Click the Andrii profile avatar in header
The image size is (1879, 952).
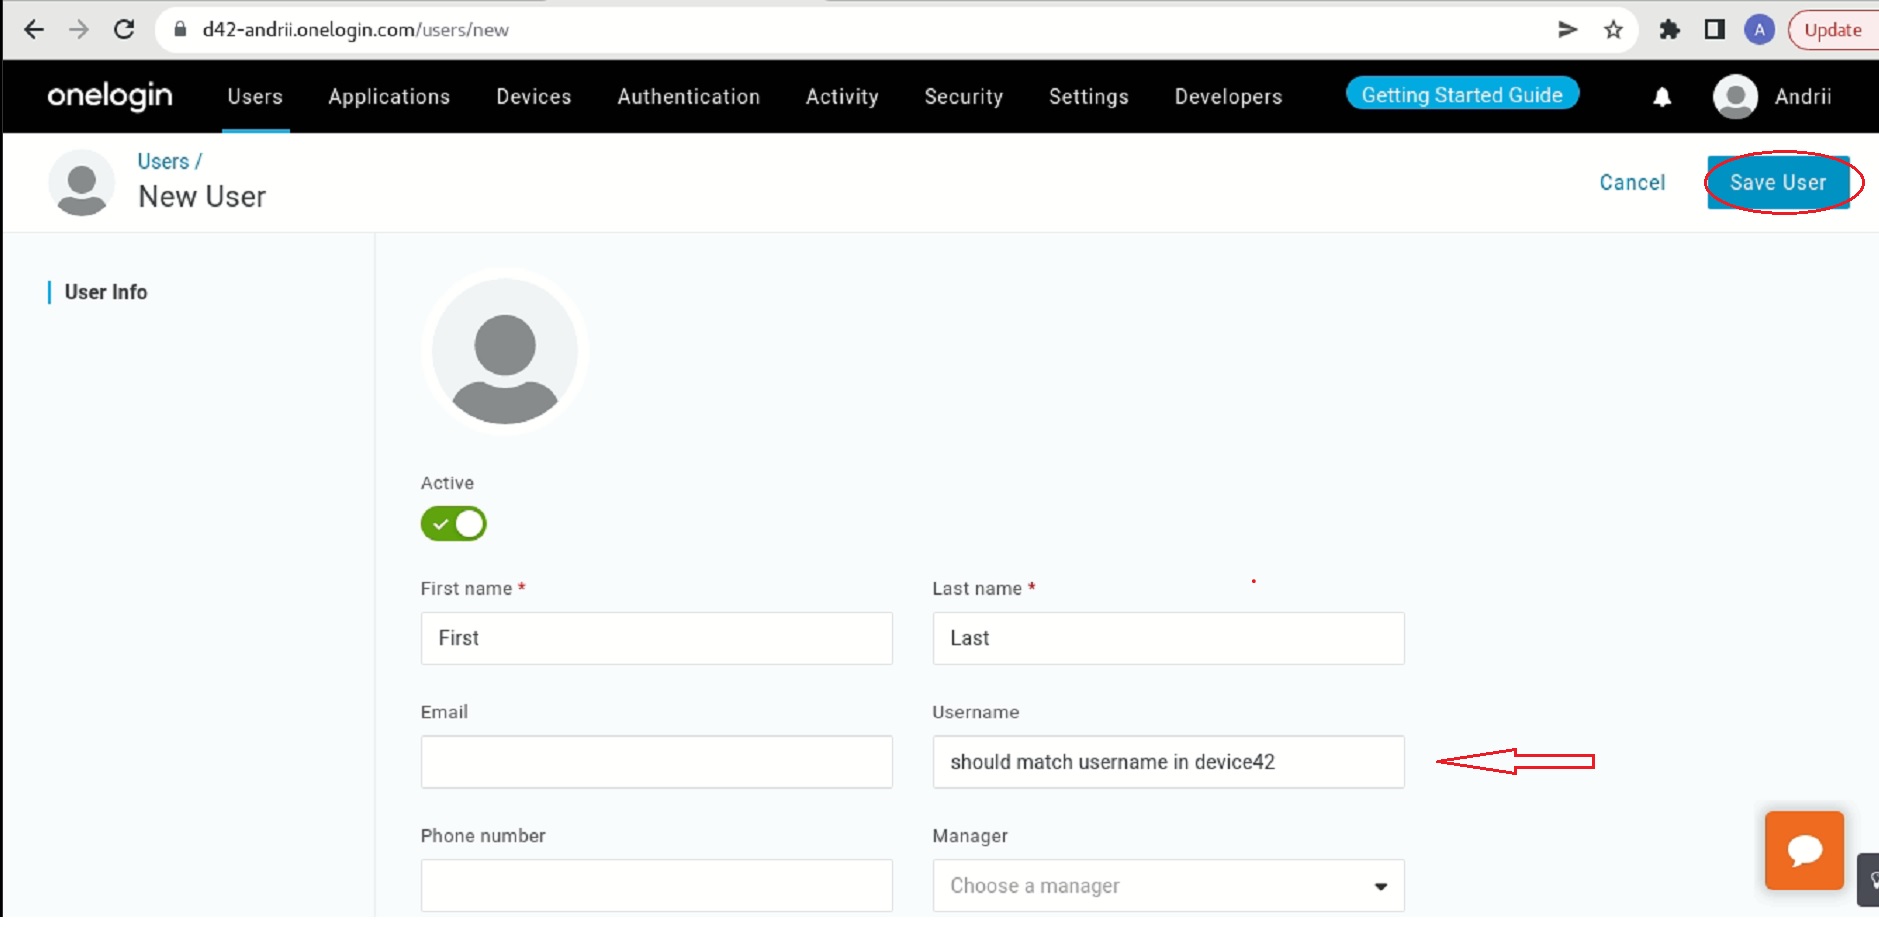click(1735, 97)
